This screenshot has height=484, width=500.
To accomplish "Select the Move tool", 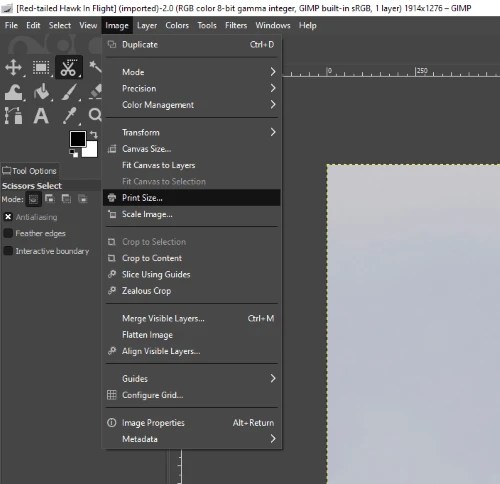I will click(13, 67).
